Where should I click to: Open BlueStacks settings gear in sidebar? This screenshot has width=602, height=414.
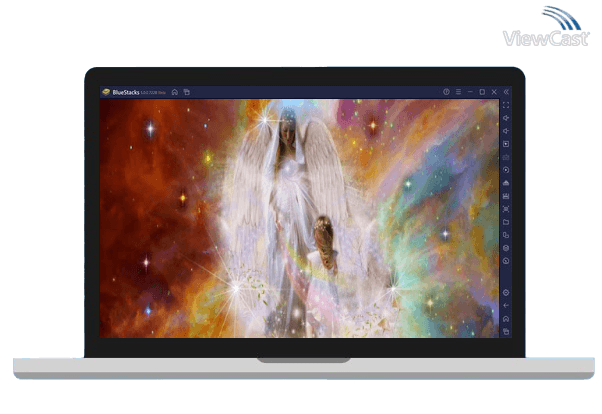(506, 293)
